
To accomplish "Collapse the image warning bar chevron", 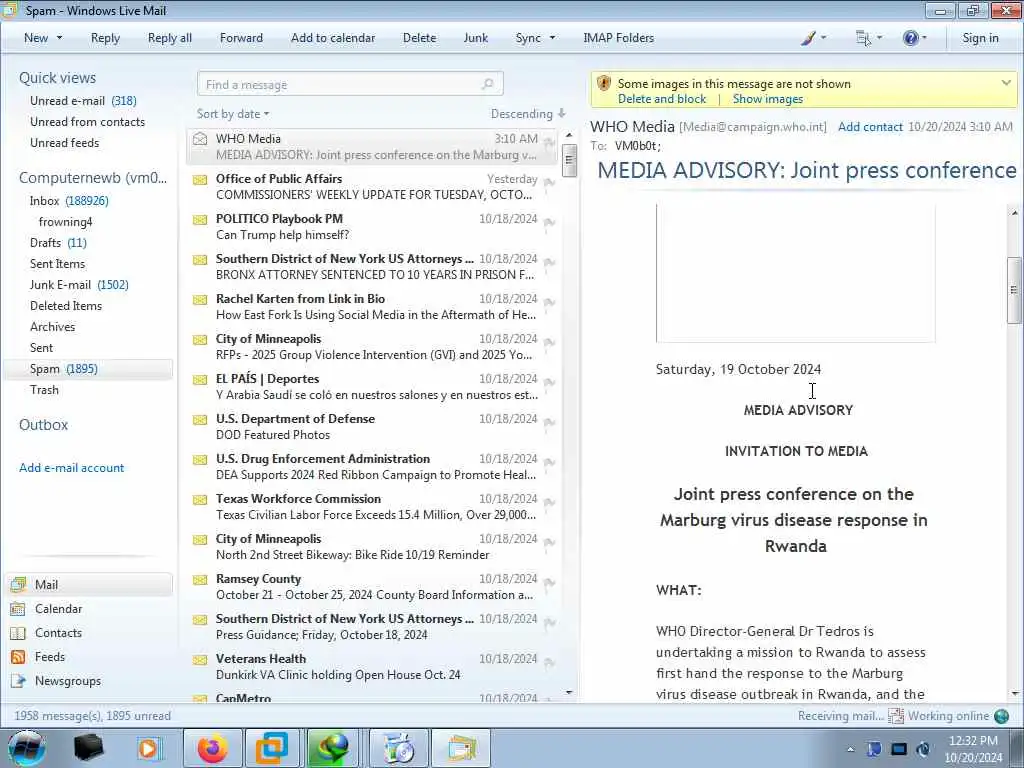I will pyautogui.click(x=1006, y=83).
